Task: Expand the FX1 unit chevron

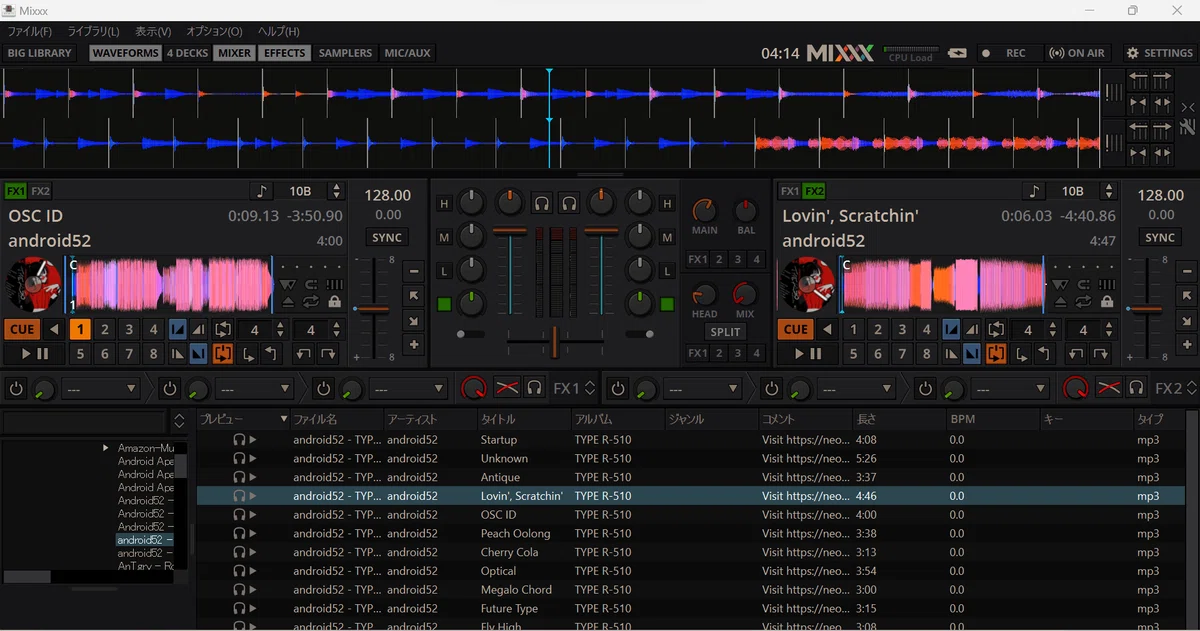Action: pyautogui.click(x=590, y=388)
